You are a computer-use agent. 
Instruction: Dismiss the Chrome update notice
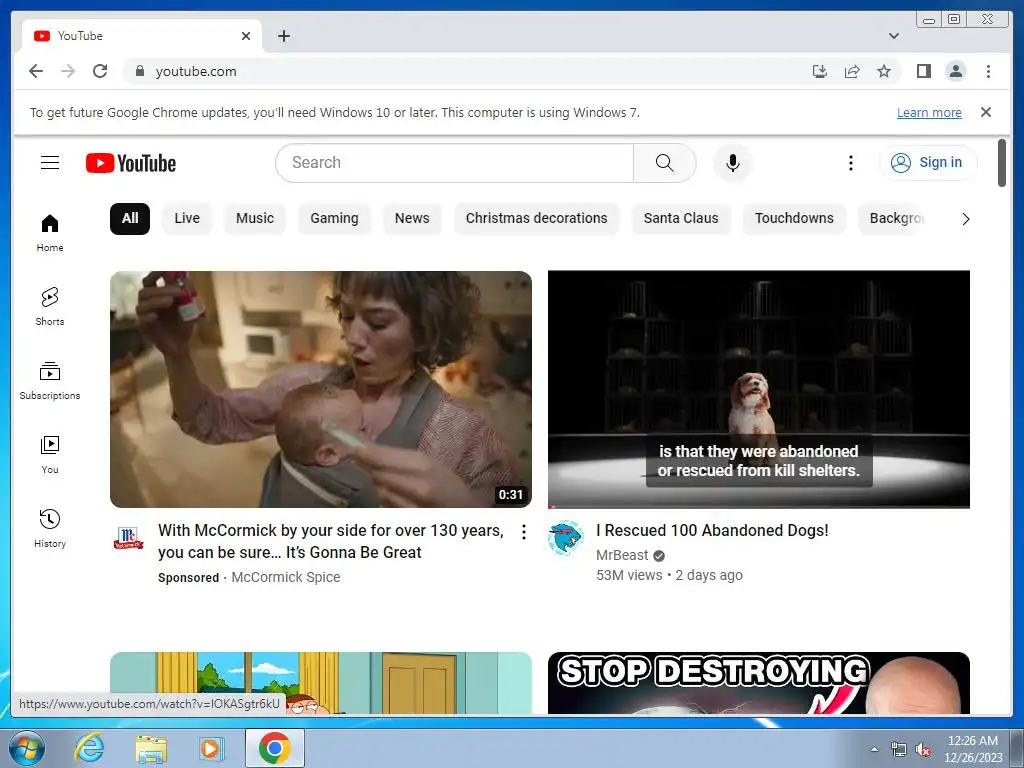tap(985, 112)
